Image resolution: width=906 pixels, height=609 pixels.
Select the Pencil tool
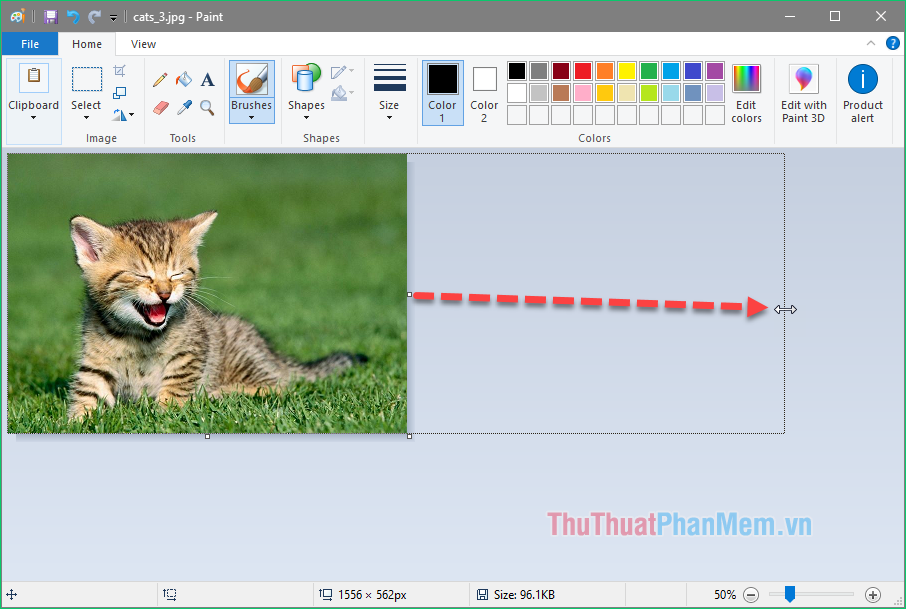coord(160,79)
